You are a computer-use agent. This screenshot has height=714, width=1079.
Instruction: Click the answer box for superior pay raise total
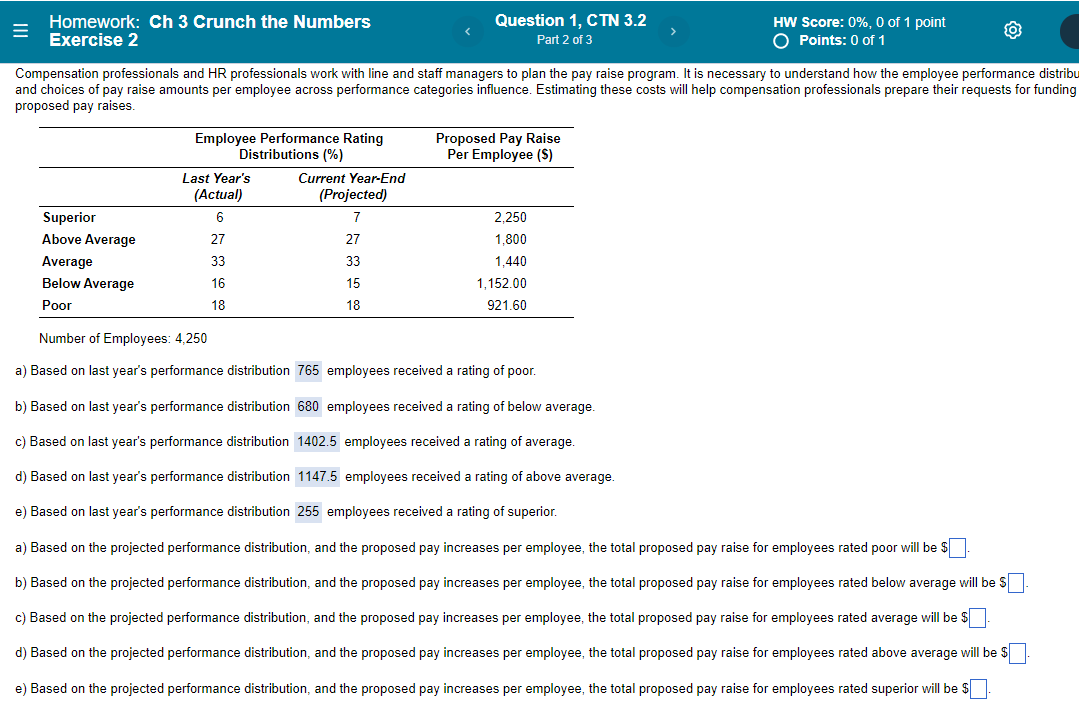[979, 688]
